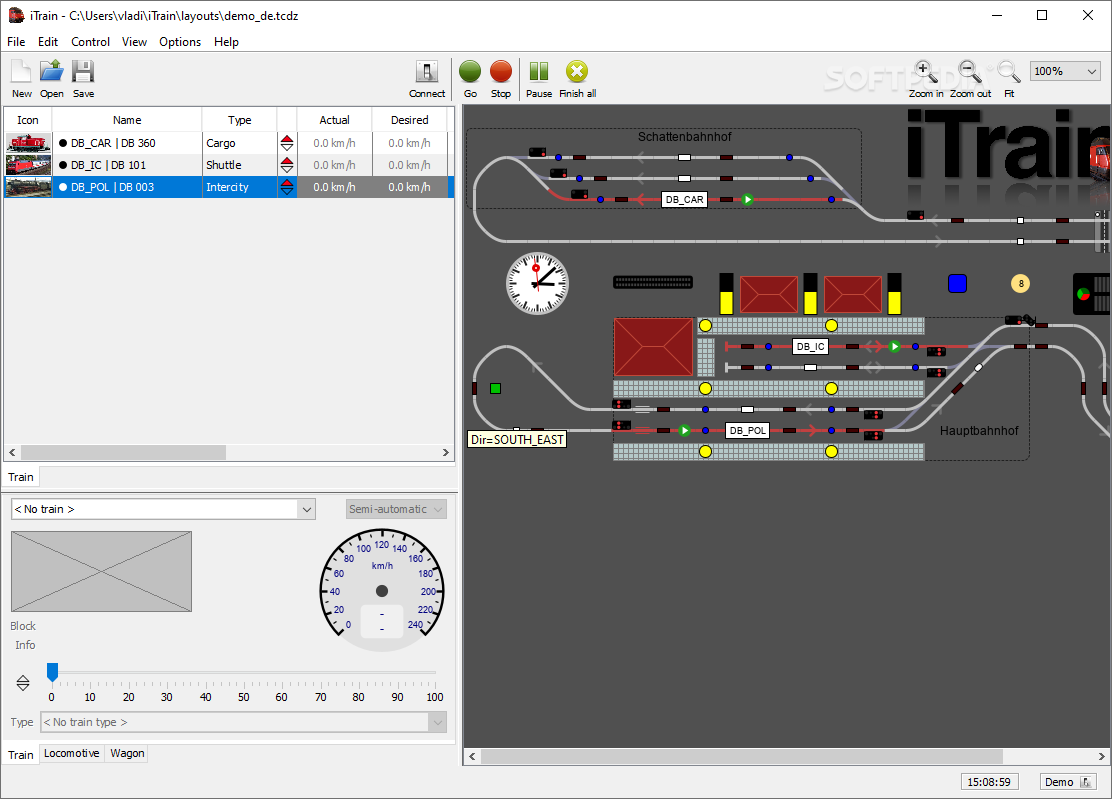
Task: Halt everything with the red Stop button
Action: 501,78
